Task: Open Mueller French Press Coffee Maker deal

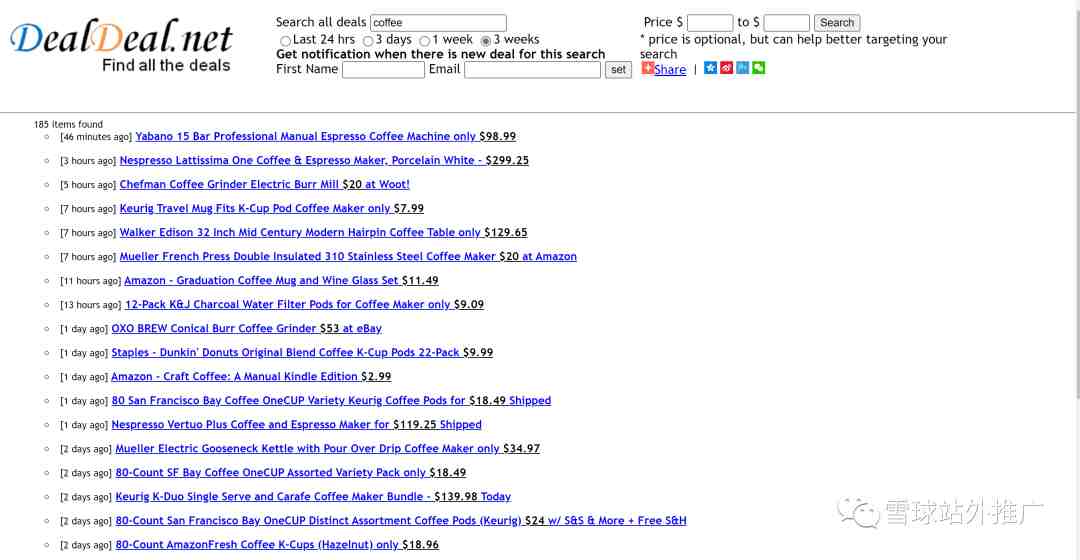Action: 348,256
